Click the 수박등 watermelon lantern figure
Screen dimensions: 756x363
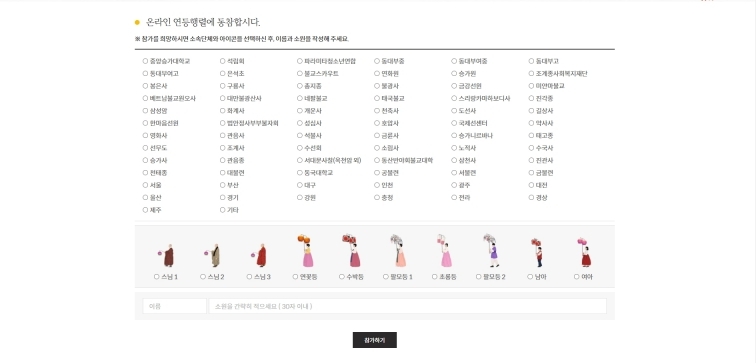[x=352, y=251]
